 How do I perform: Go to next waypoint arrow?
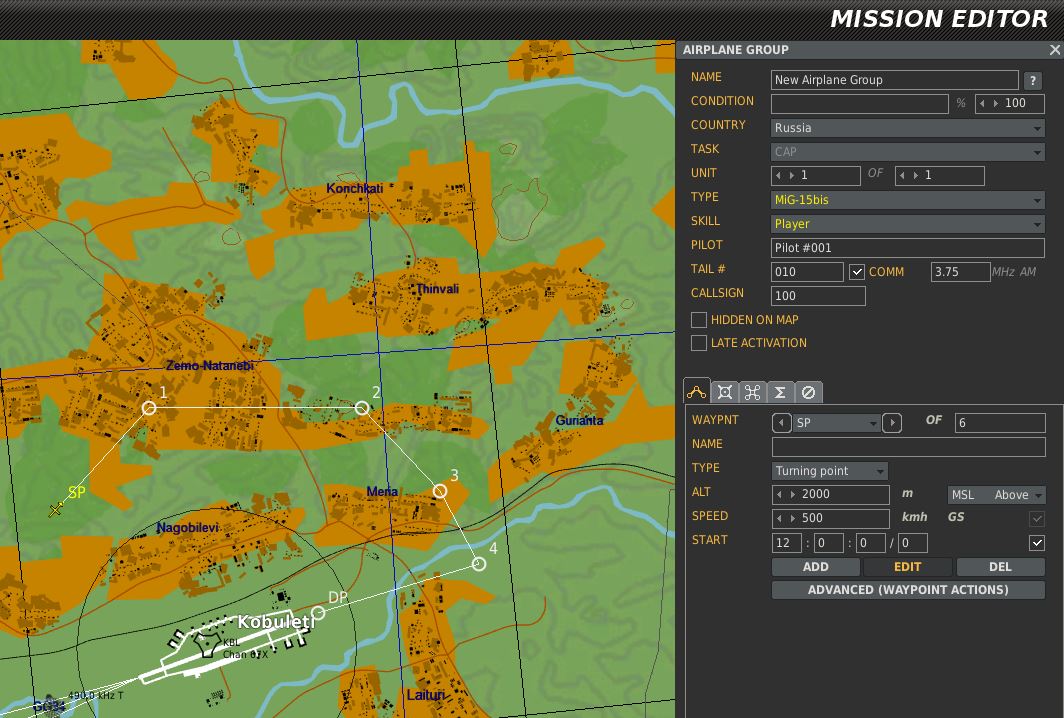click(892, 423)
